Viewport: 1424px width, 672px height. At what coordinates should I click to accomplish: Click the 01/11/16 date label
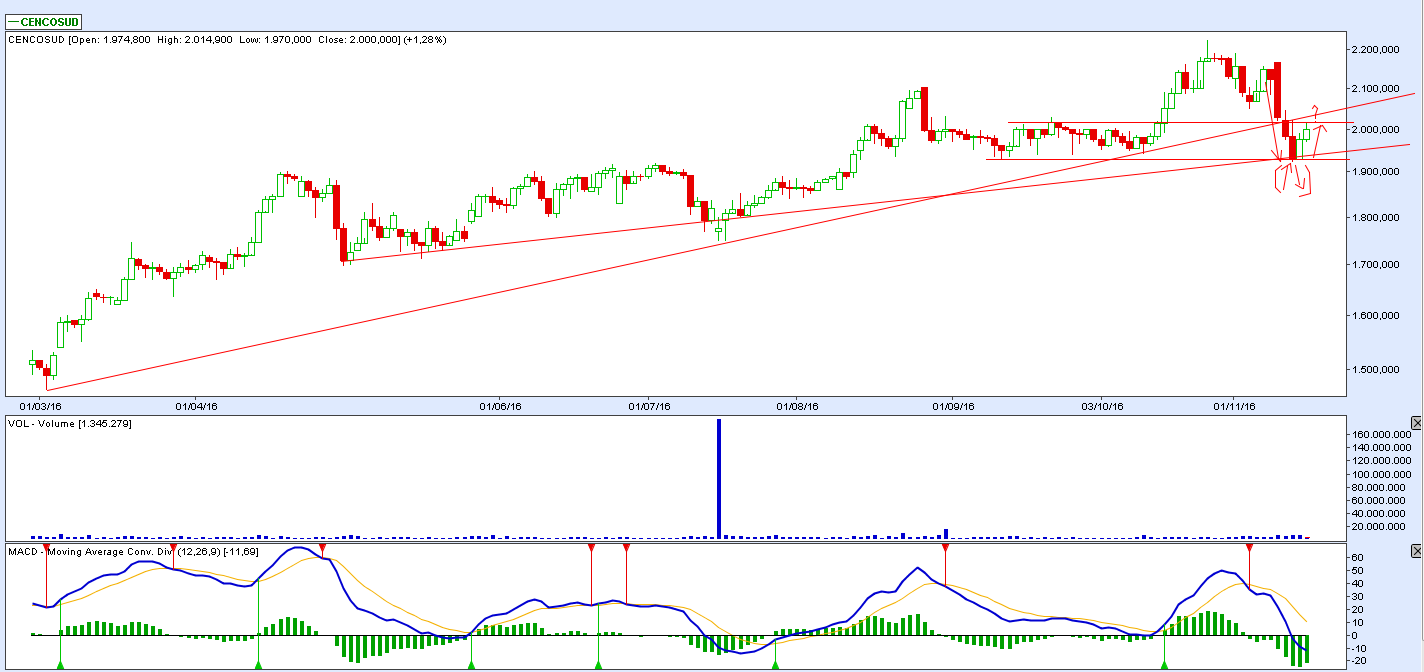pos(1234,406)
